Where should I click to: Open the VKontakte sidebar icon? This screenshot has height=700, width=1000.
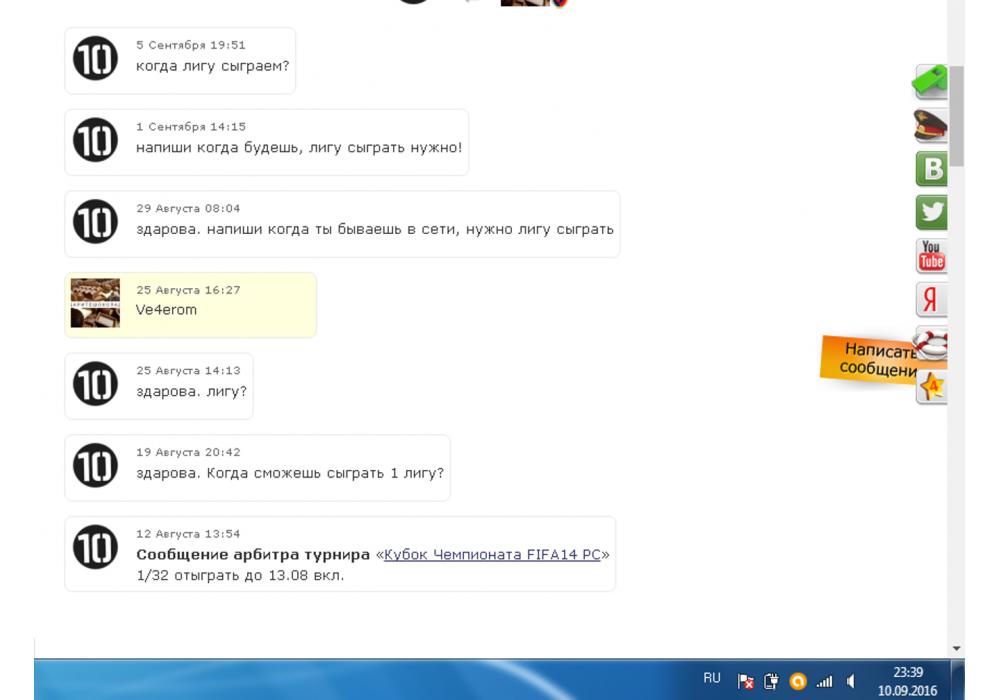point(932,169)
